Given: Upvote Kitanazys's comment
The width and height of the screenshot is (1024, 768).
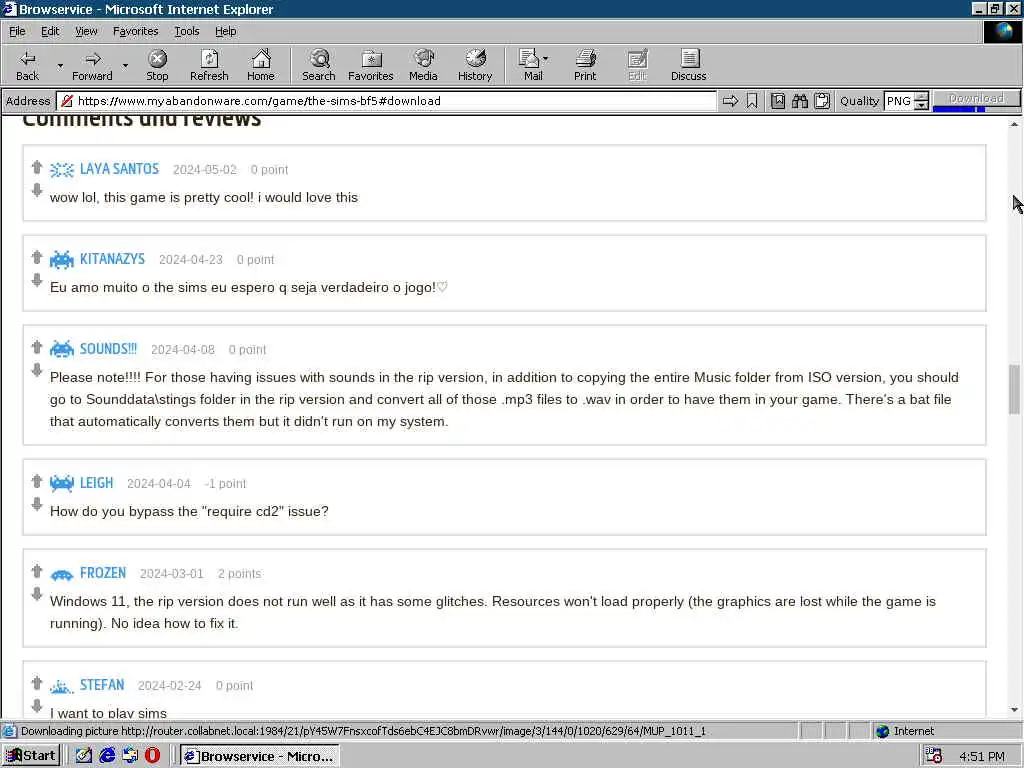Looking at the screenshot, I should click(37, 257).
